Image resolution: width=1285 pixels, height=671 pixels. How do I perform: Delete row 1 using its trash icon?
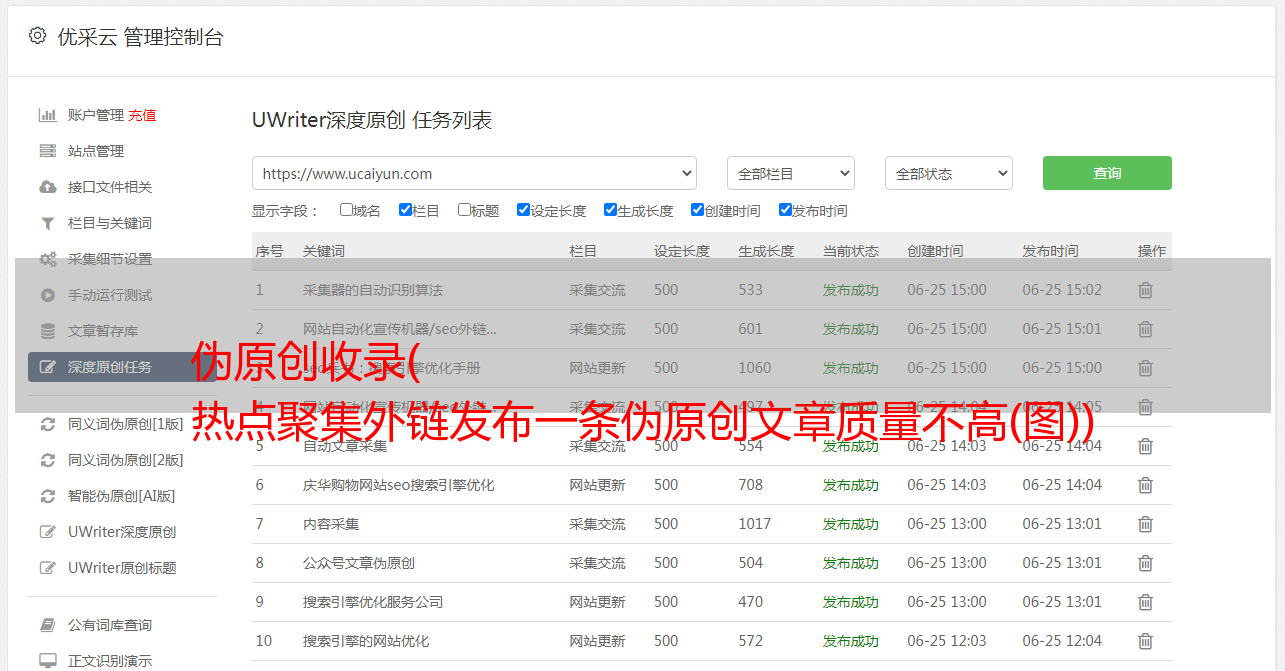(1145, 290)
